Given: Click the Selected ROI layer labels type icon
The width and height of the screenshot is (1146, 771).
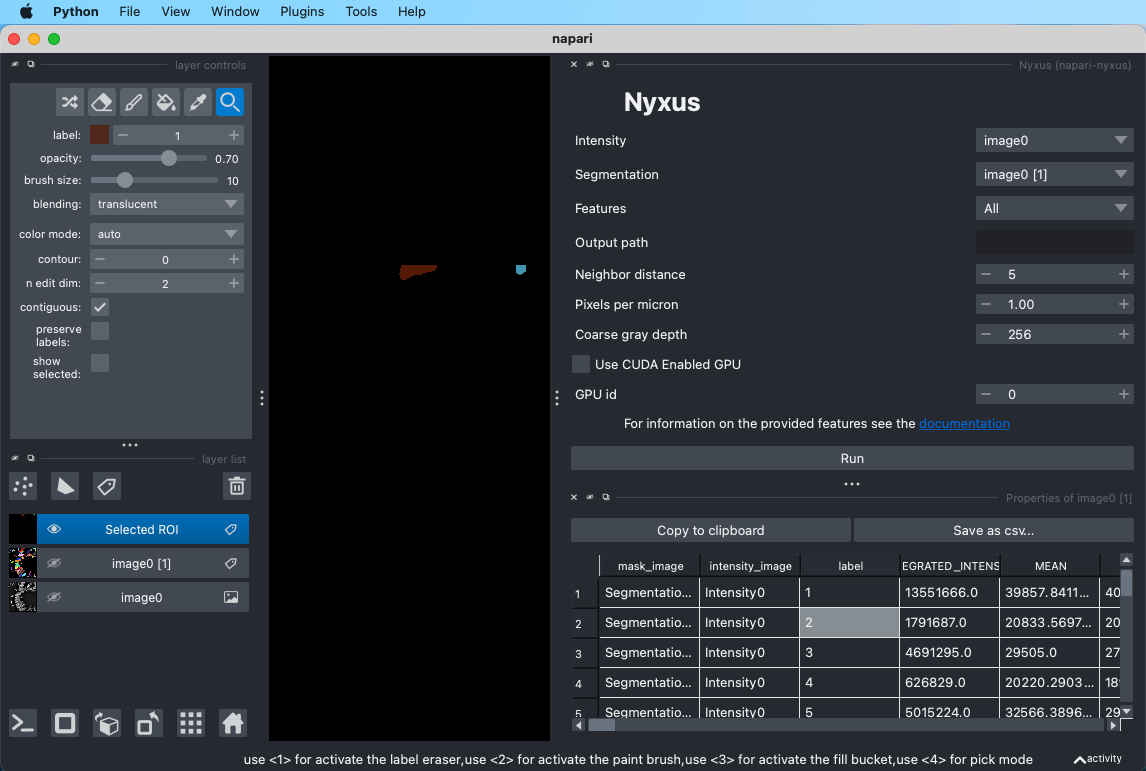Looking at the screenshot, I should coord(230,530).
